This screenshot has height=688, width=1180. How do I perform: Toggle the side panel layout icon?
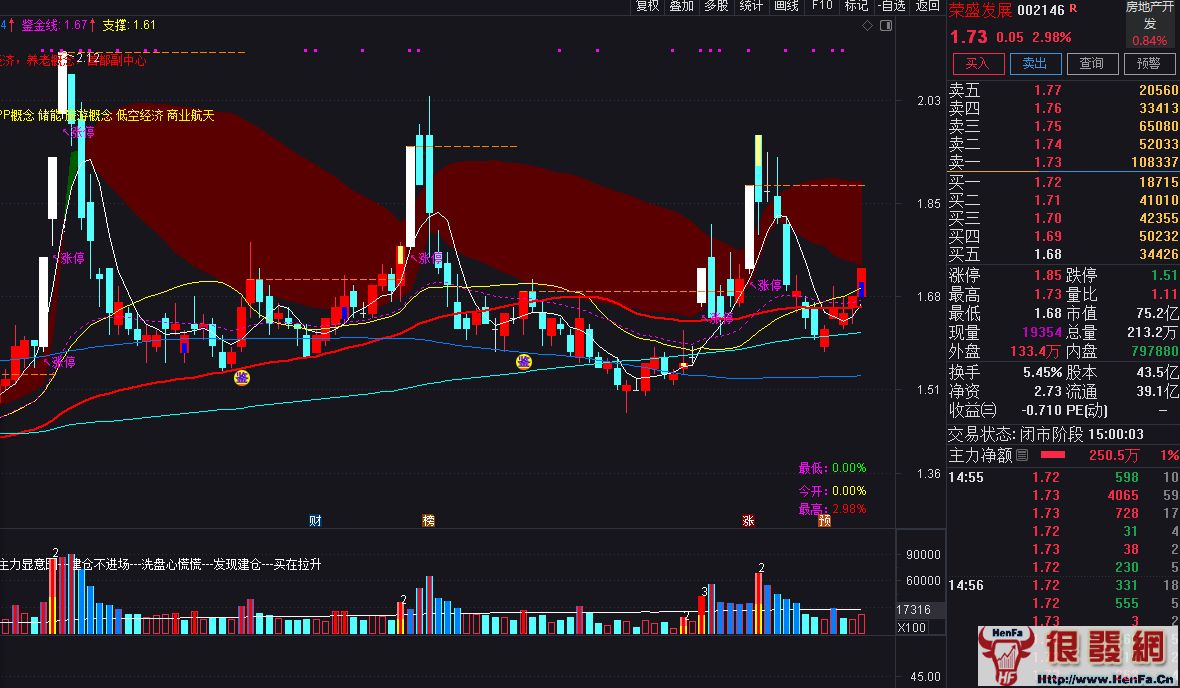(x=886, y=26)
